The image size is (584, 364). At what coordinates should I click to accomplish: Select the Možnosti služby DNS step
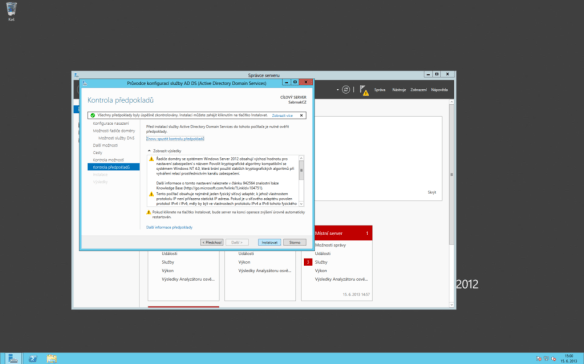[116, 138]
